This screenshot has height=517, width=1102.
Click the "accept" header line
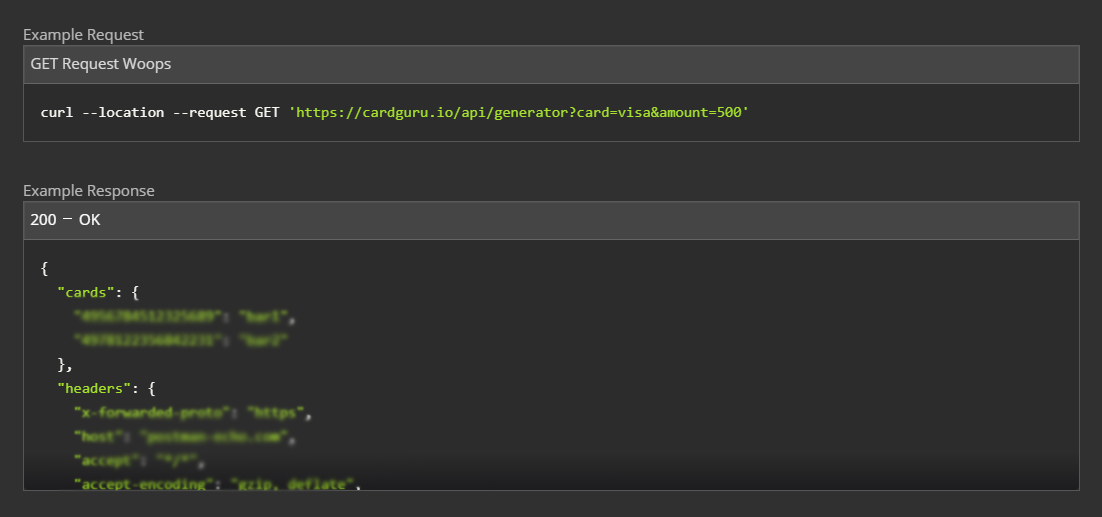139,461
